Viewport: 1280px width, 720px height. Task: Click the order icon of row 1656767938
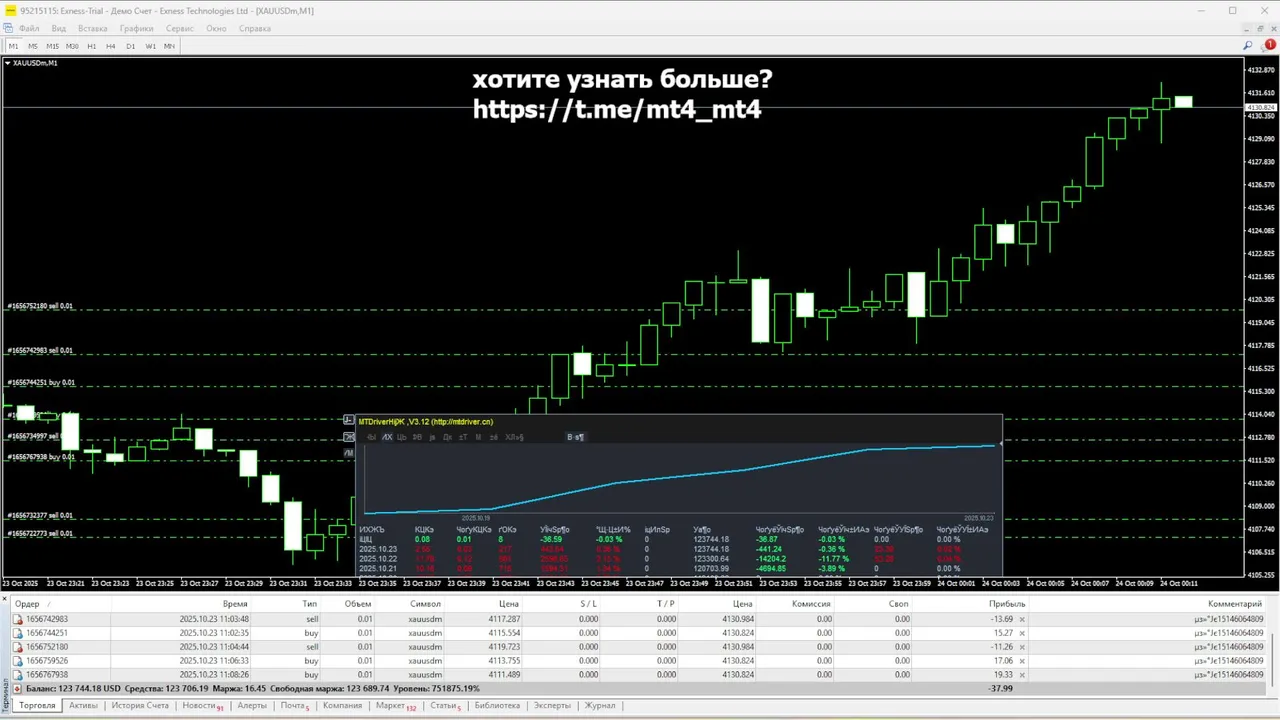coord(18,675)
